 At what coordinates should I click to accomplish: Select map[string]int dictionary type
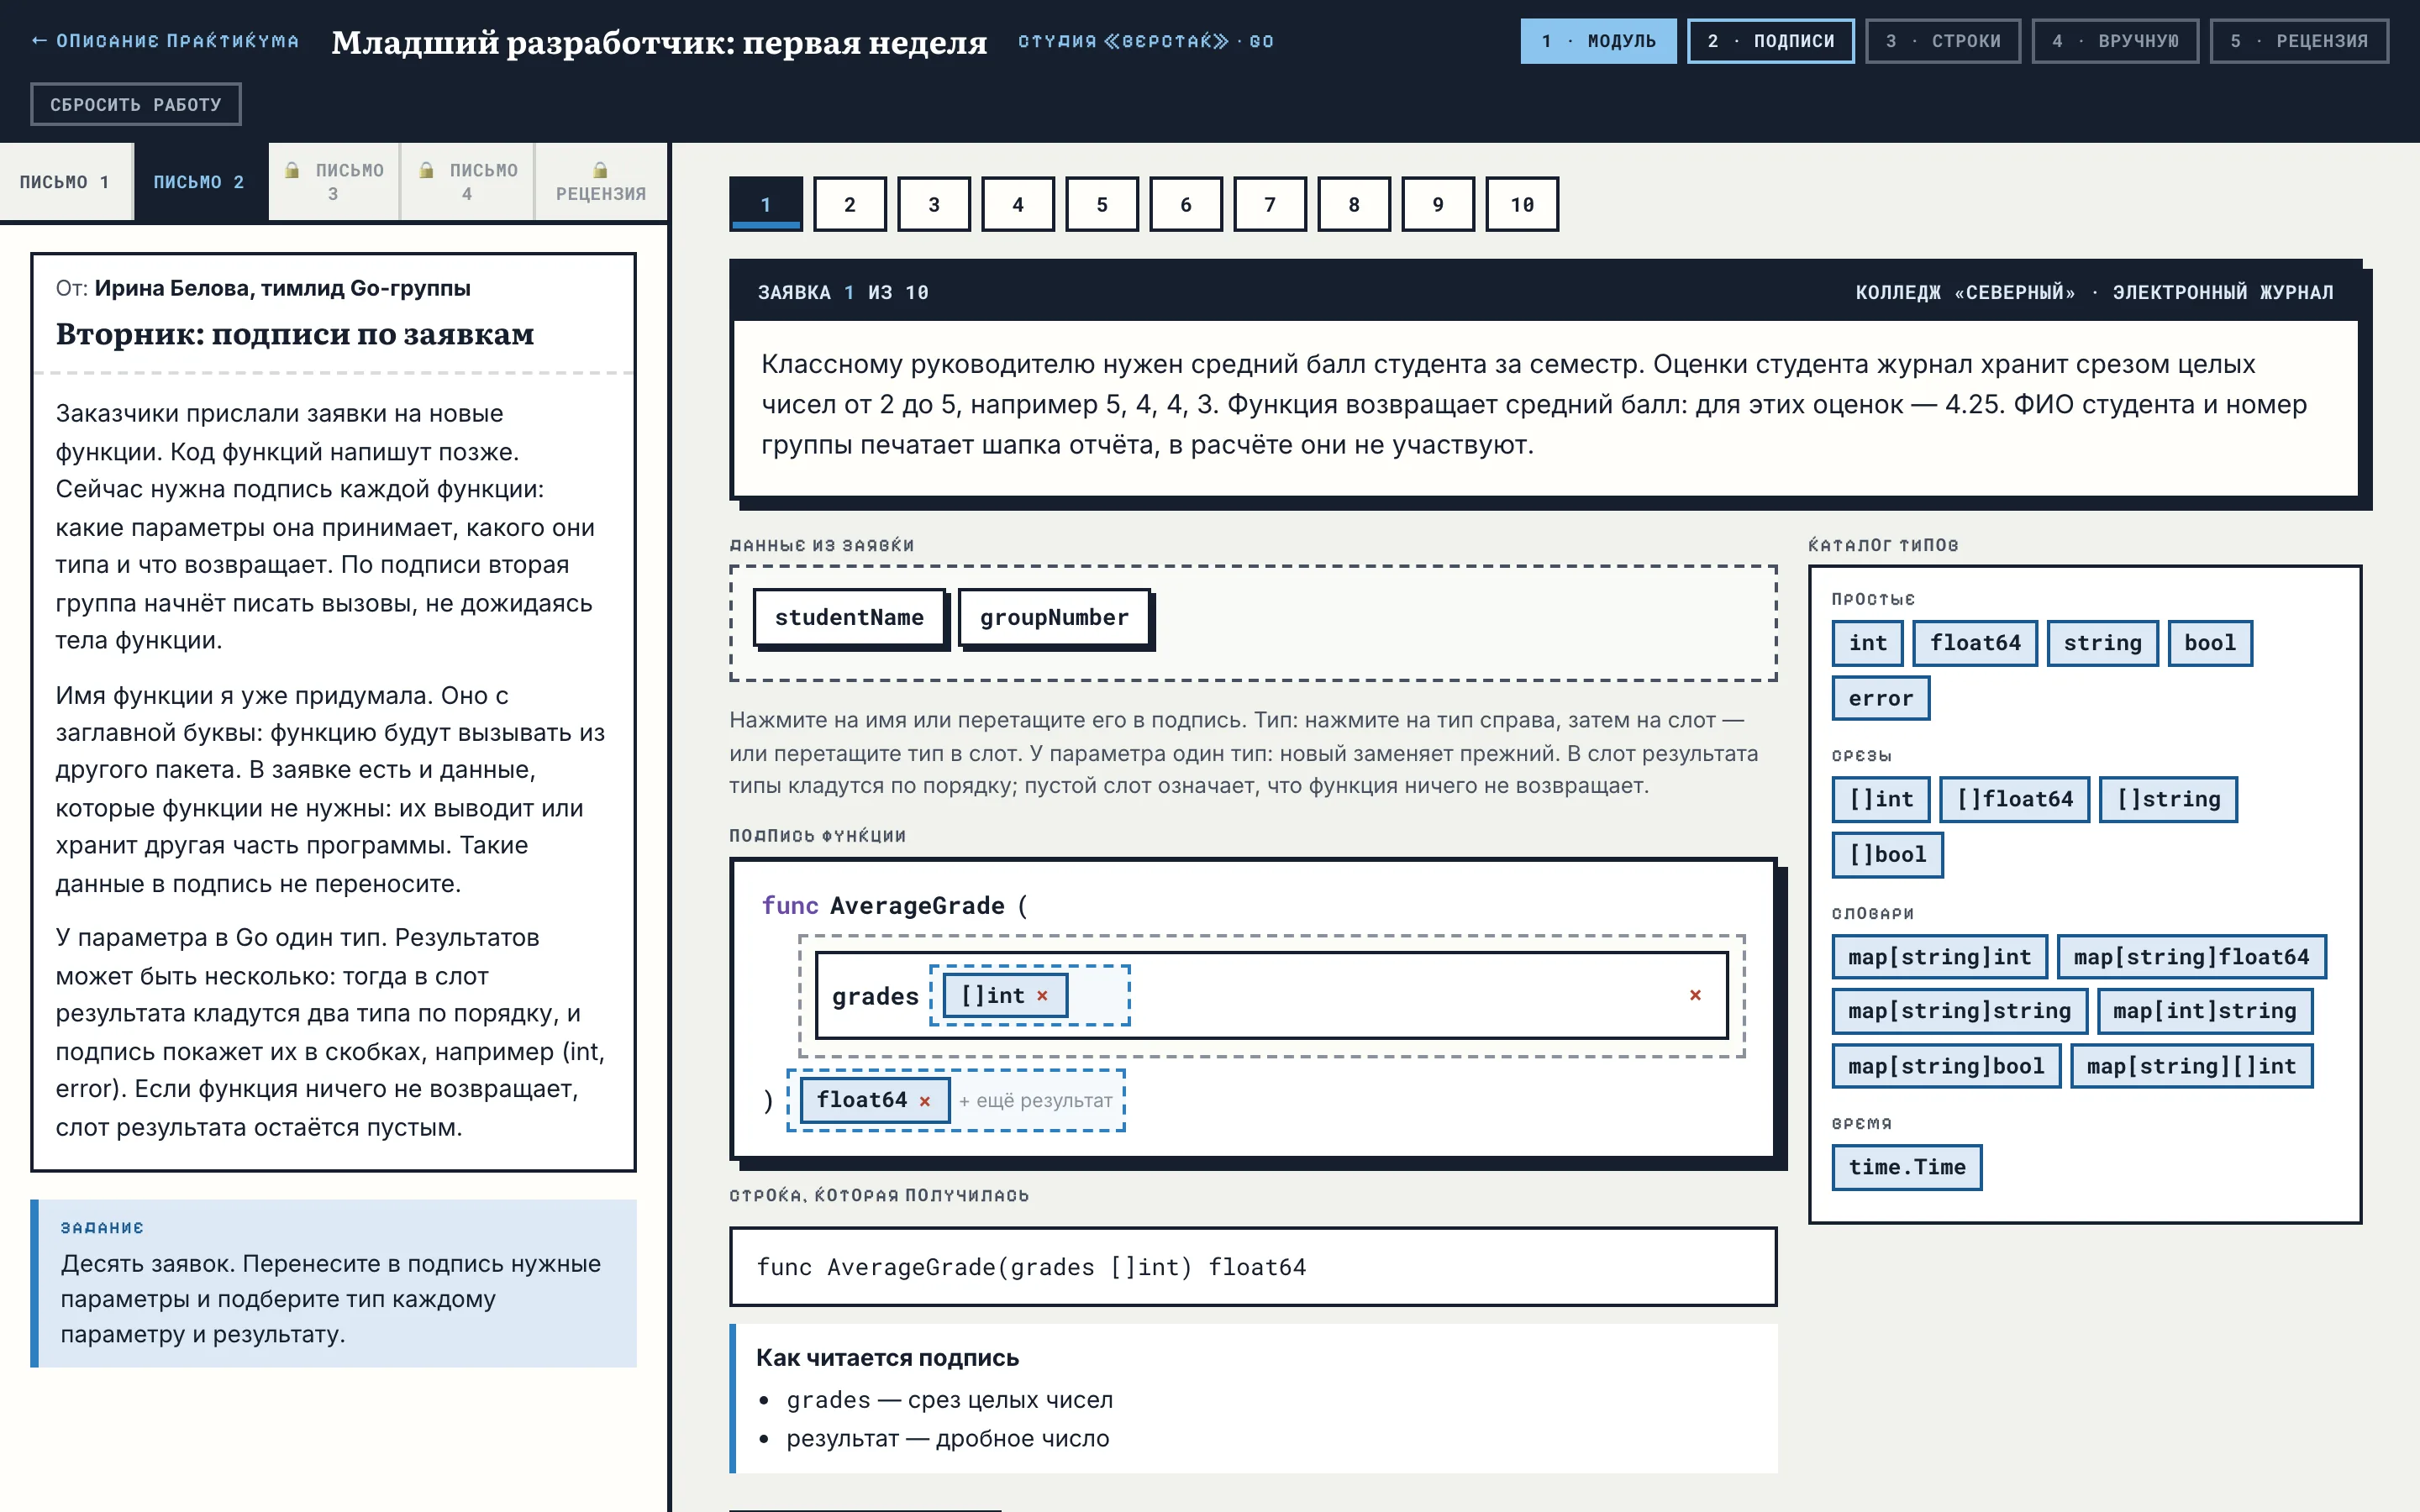1940,957
